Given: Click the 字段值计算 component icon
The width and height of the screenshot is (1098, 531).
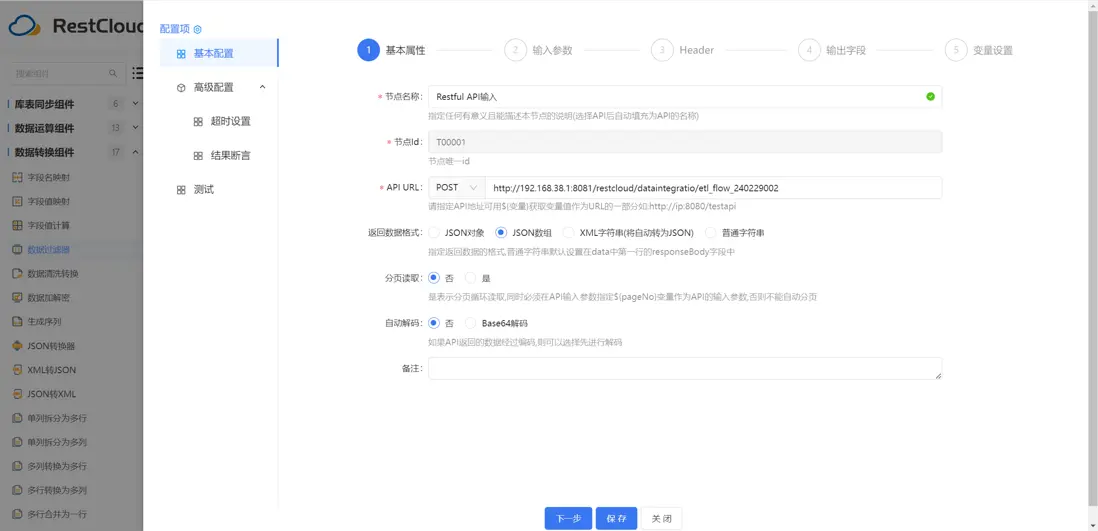Looking at the screenshot, I should (18, 226).
